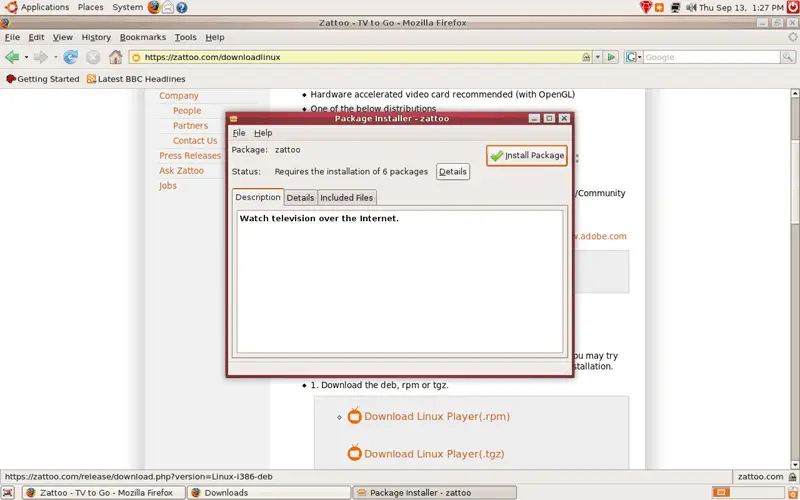Image resolution: width=800 pixels, height=500 pixels.
Task: Click the Latest BBC Headlines bookmark
Action: pos(136,79)
